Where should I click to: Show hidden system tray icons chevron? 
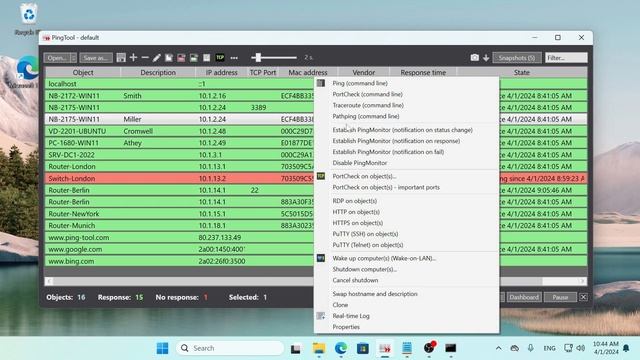click(x=498, y=348)
